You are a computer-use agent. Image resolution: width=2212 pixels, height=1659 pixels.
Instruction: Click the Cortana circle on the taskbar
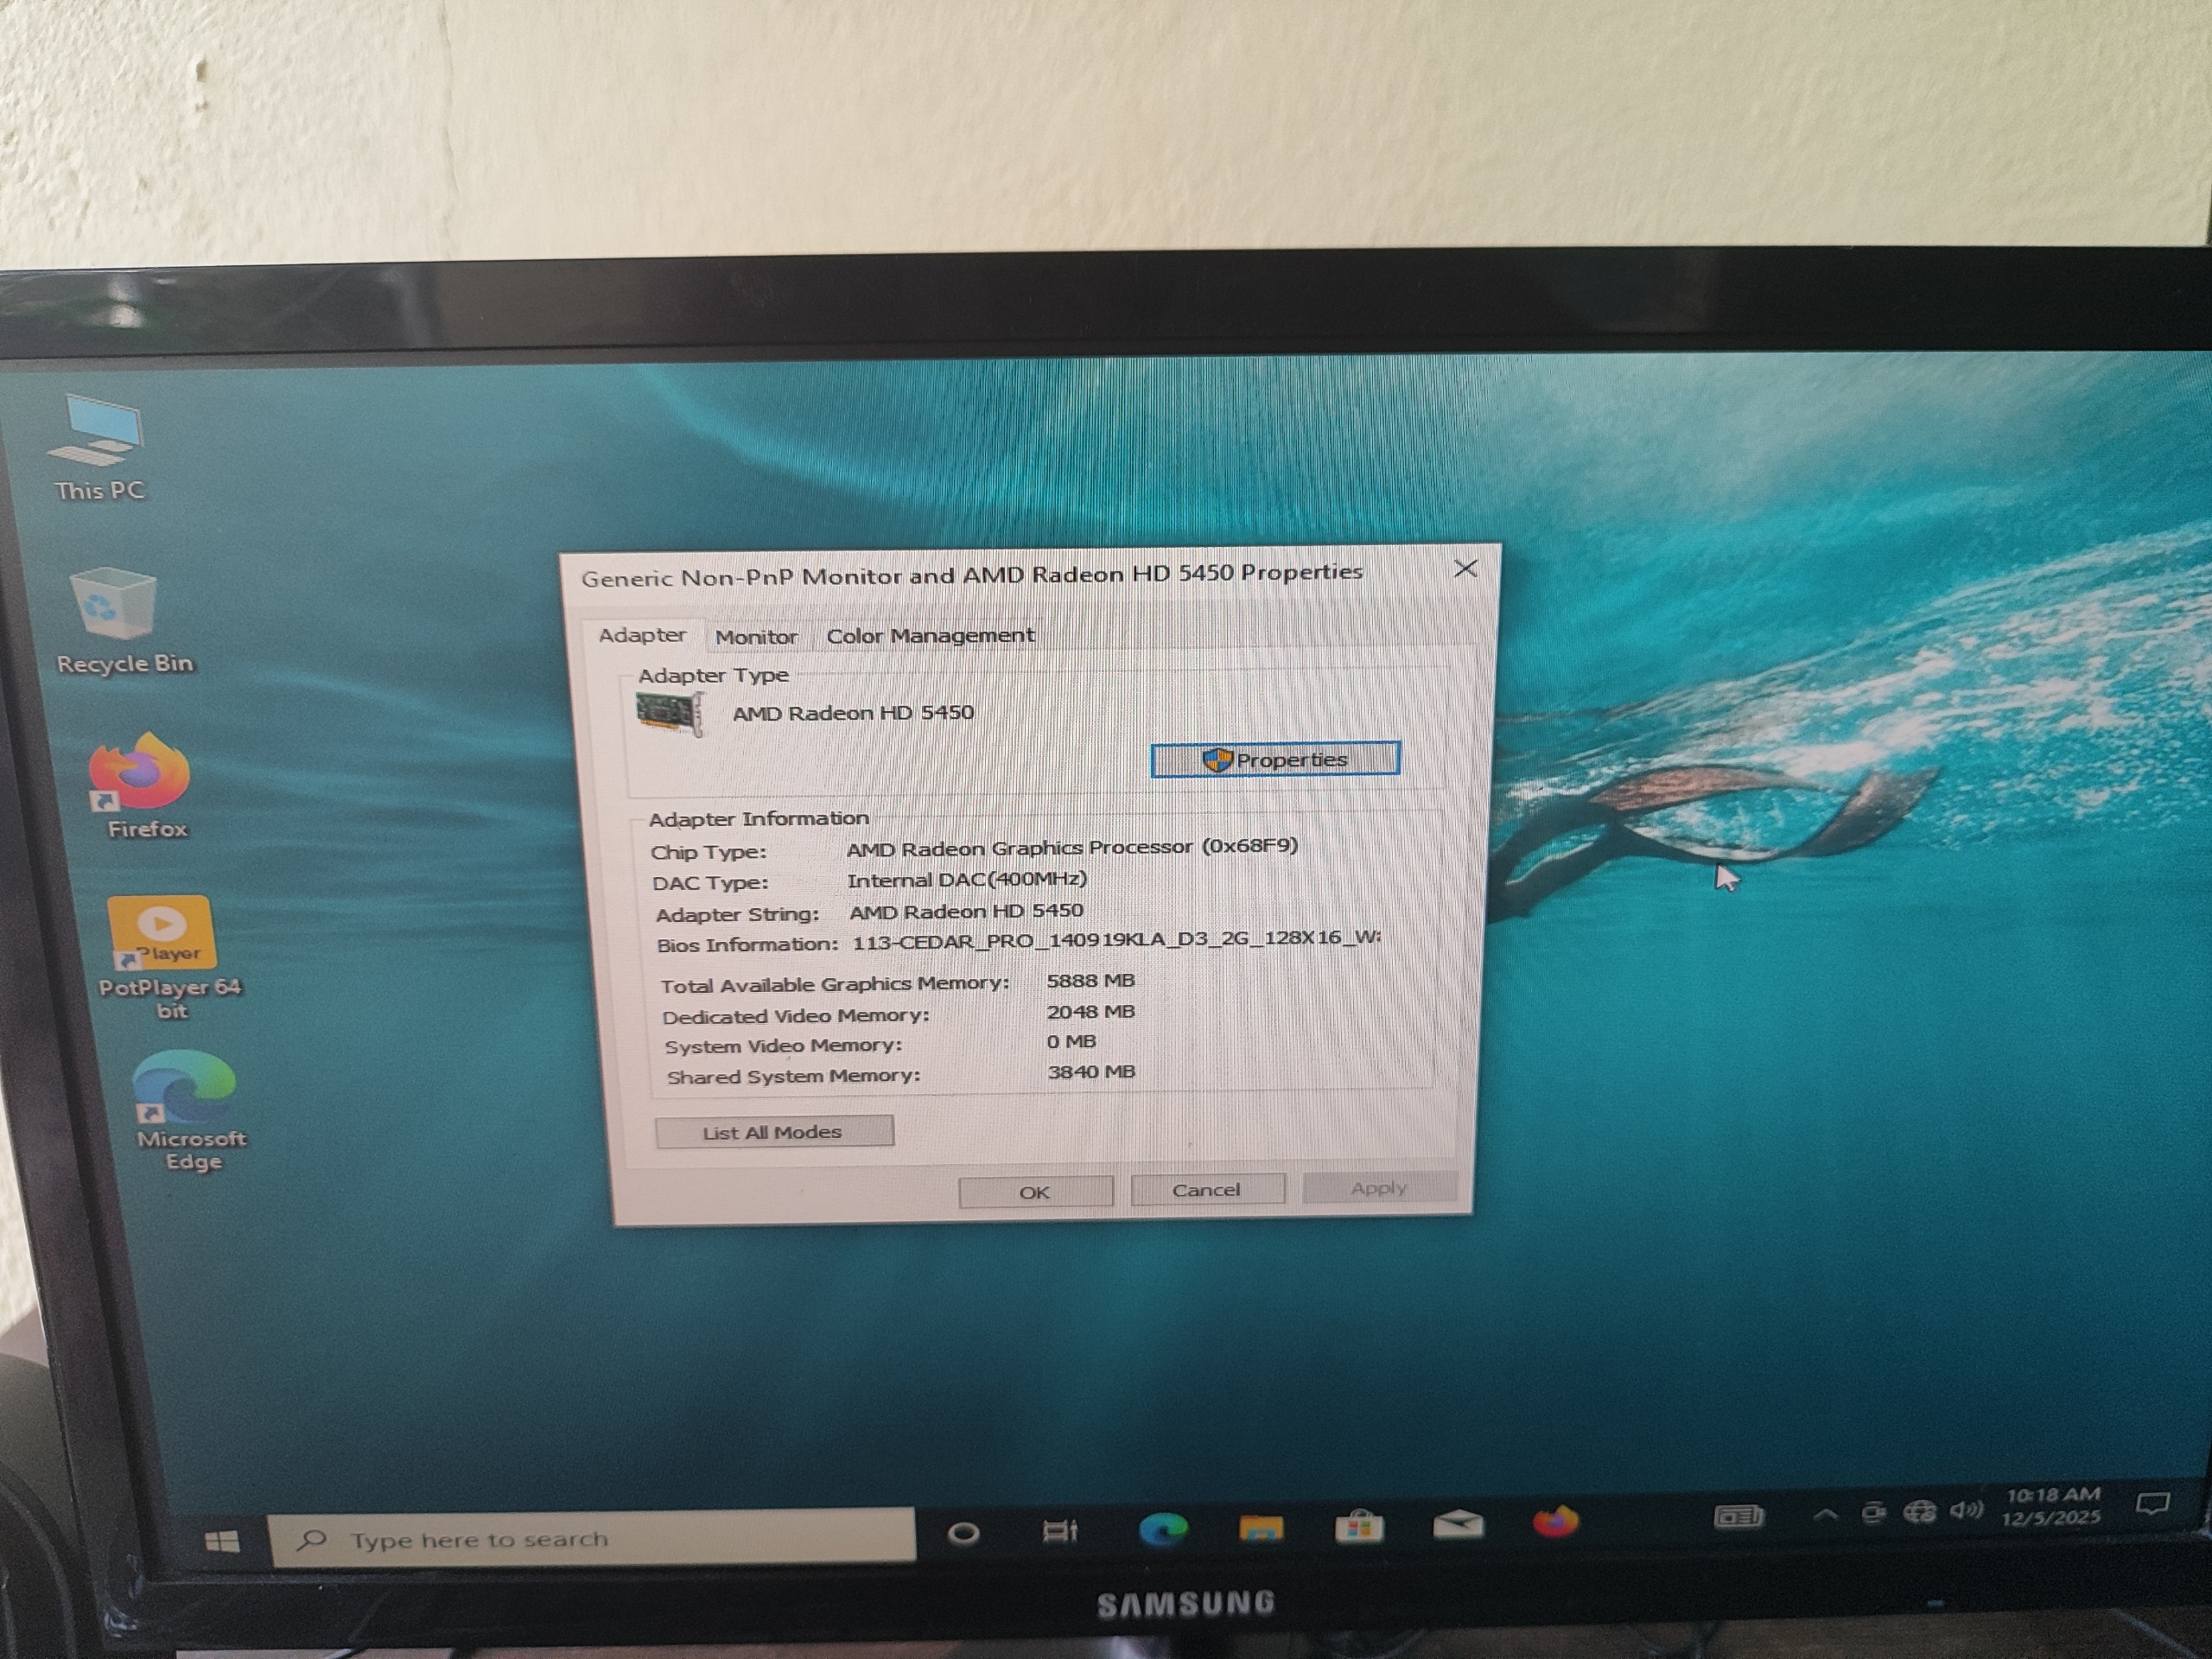click(x=963, y=1533)
